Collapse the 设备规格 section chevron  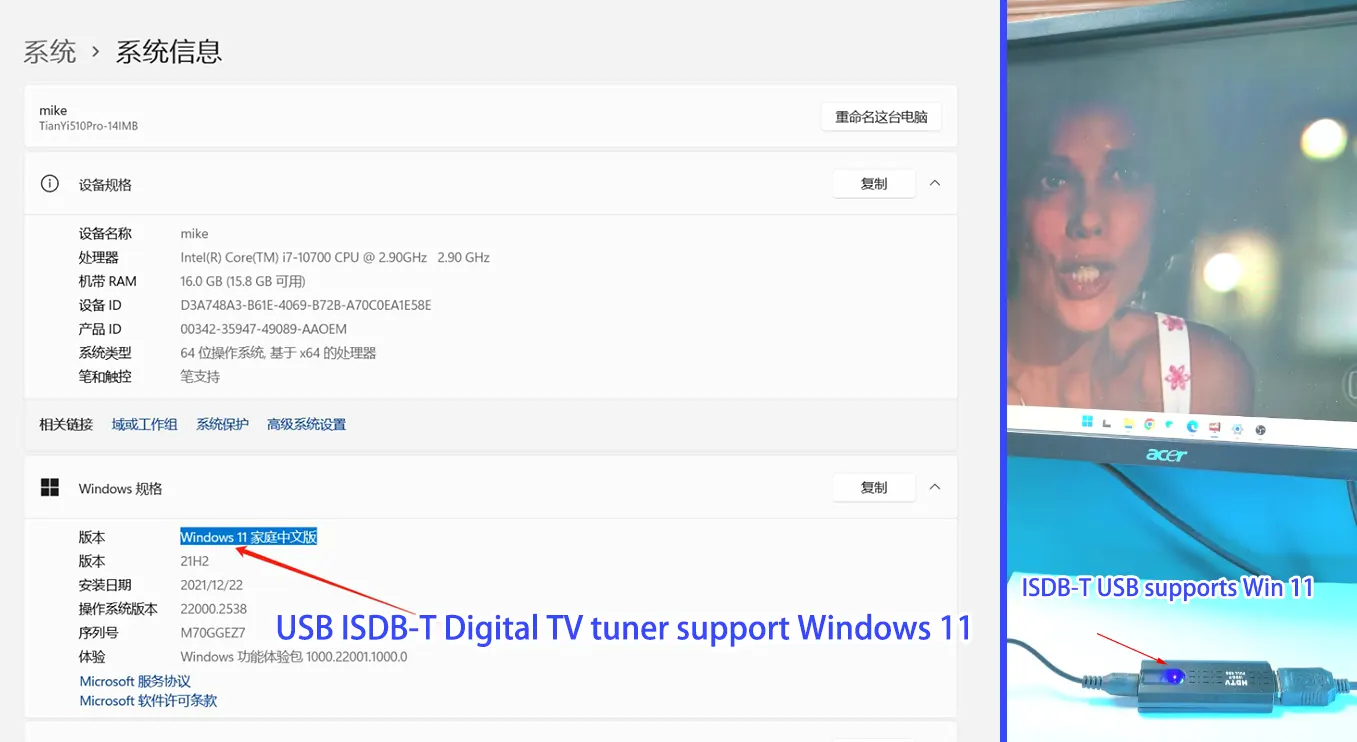point(934,183)
